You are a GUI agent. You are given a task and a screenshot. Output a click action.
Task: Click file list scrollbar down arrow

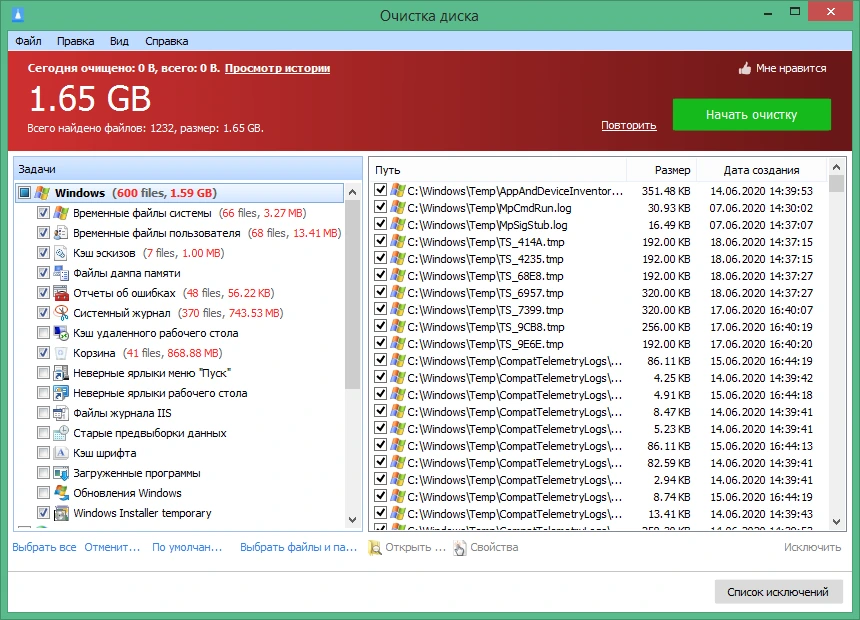click(x=836, y=522)
